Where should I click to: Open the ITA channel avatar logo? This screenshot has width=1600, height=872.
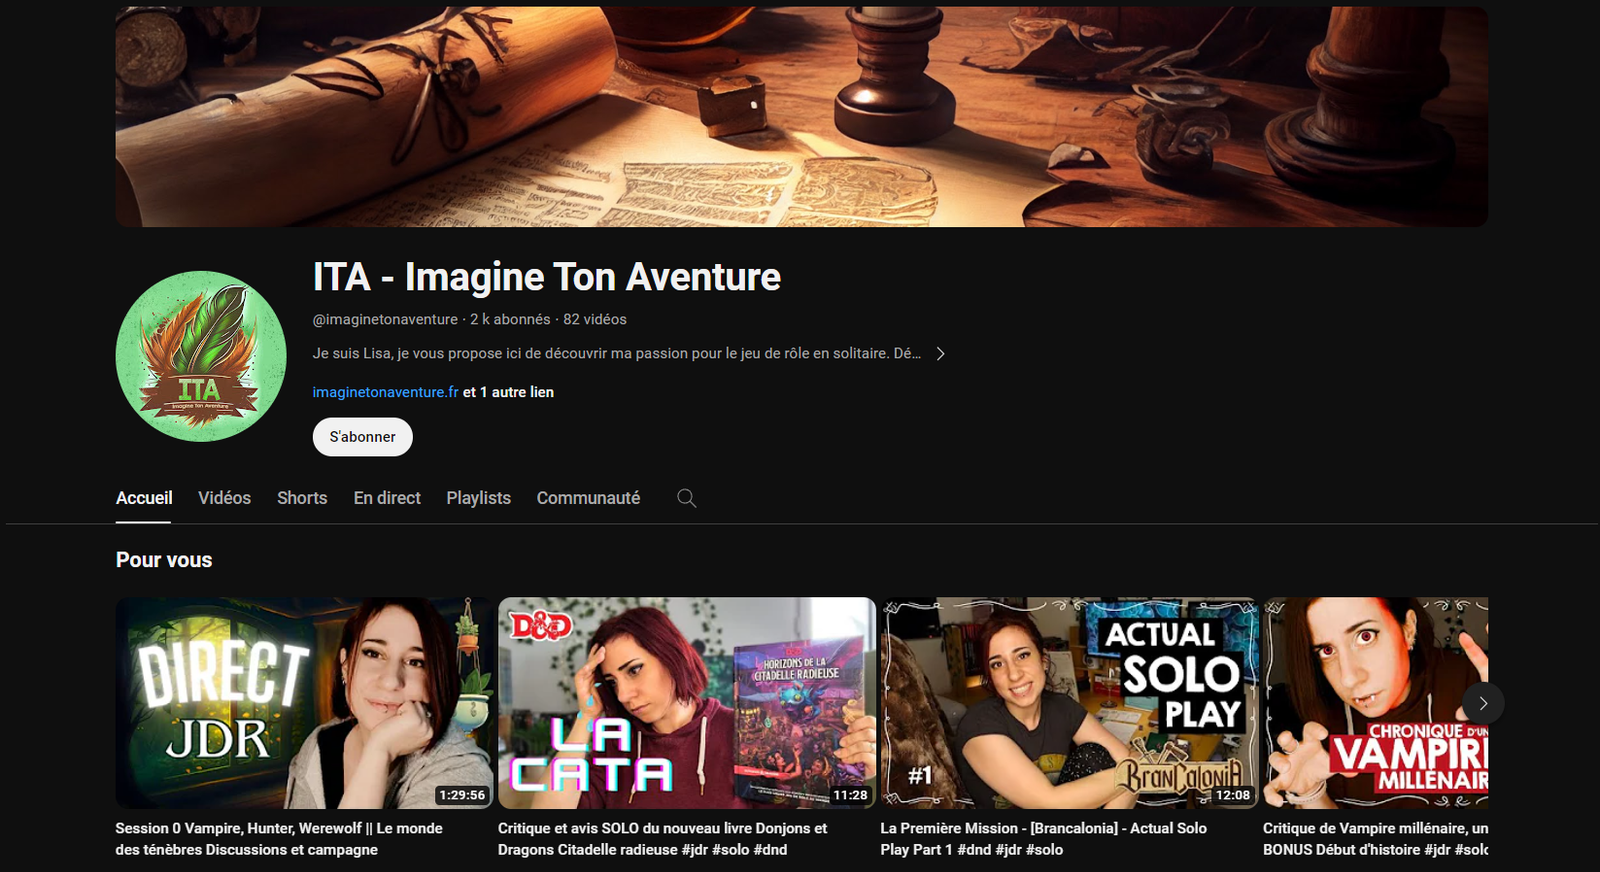[201, 356]
